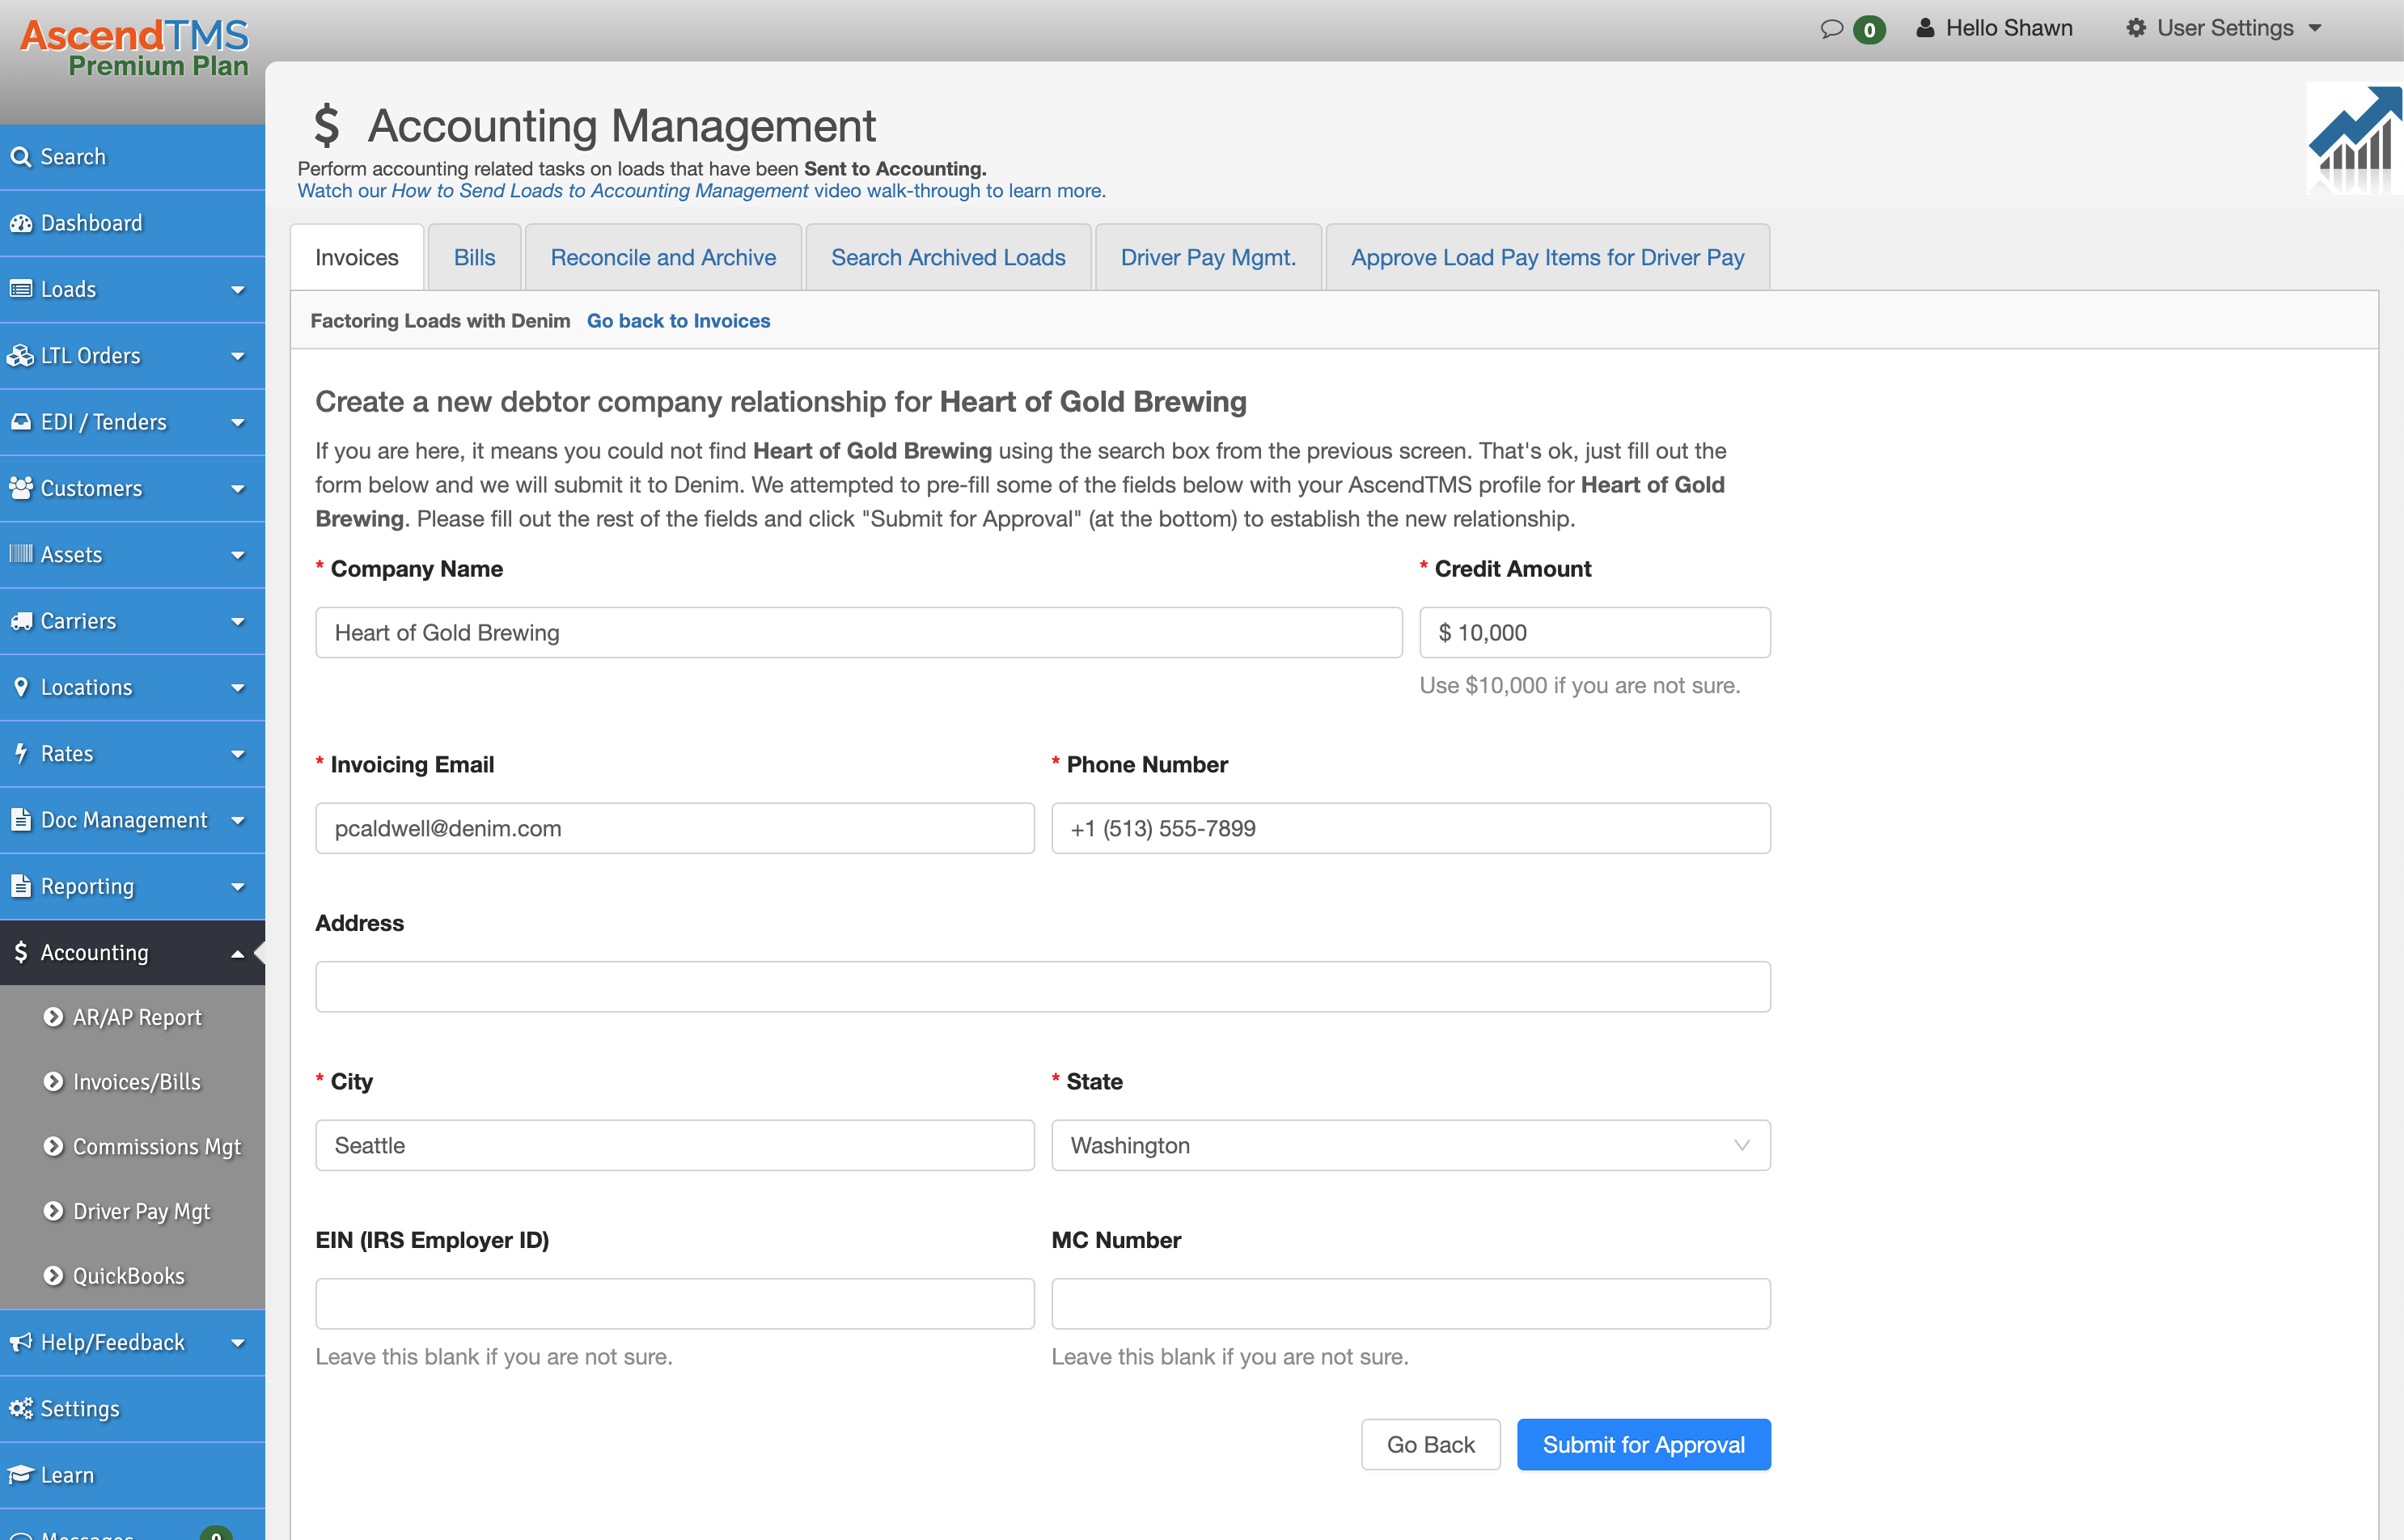Click the User Settings gear icon
This screenshot has height=1540, width=2404.
2136,28
